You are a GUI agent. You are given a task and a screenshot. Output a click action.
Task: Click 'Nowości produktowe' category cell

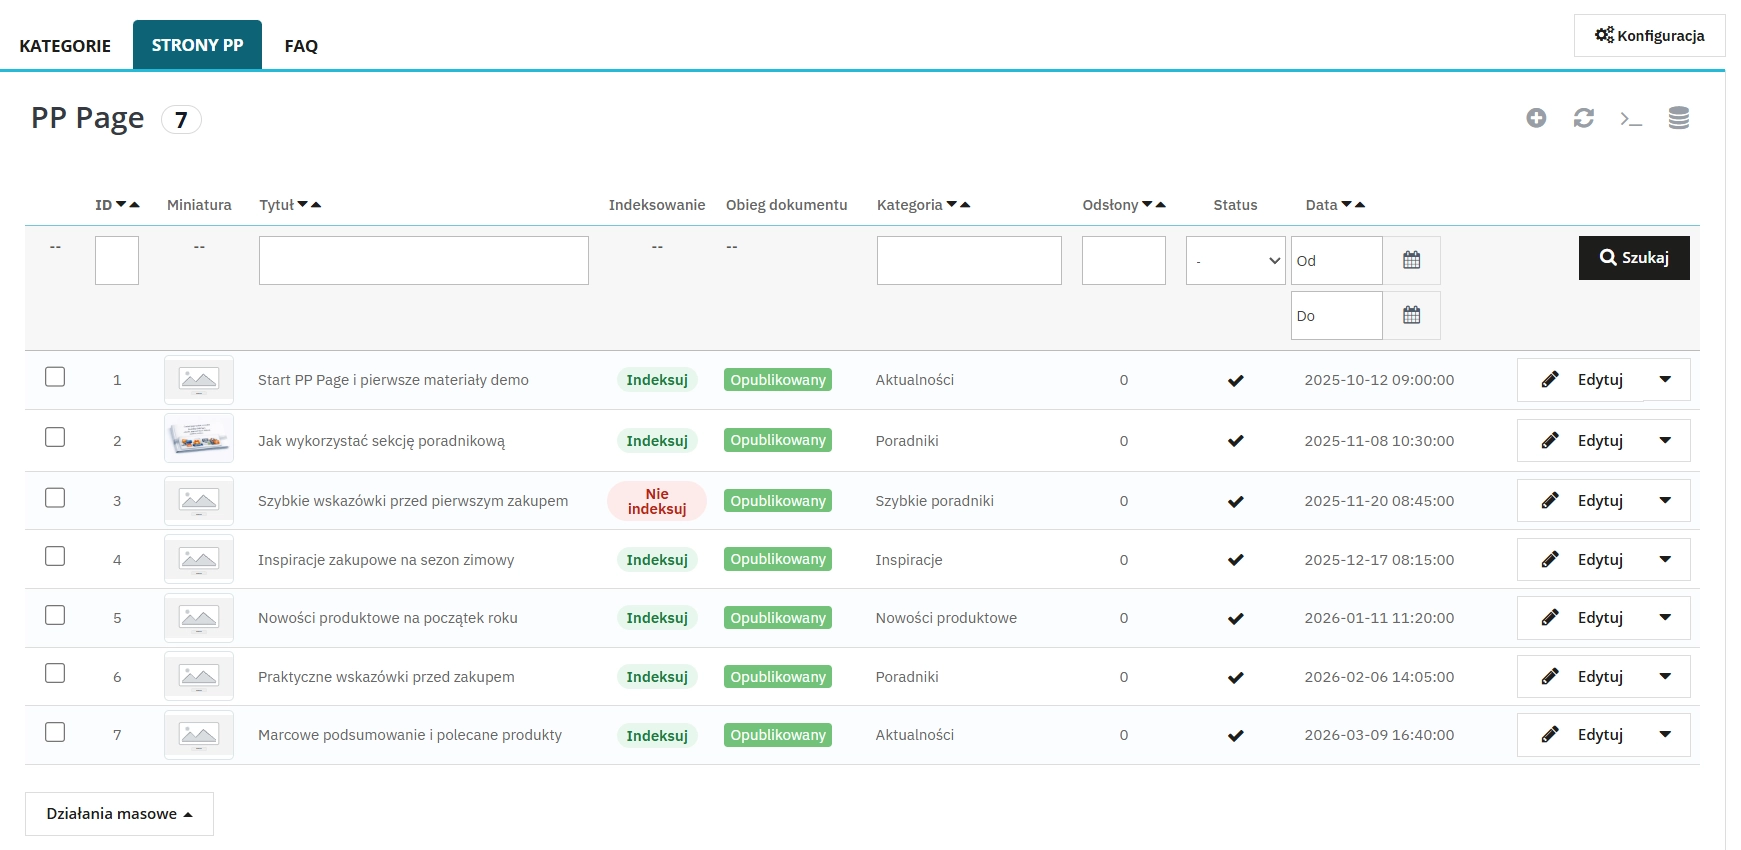click(946, 618)
